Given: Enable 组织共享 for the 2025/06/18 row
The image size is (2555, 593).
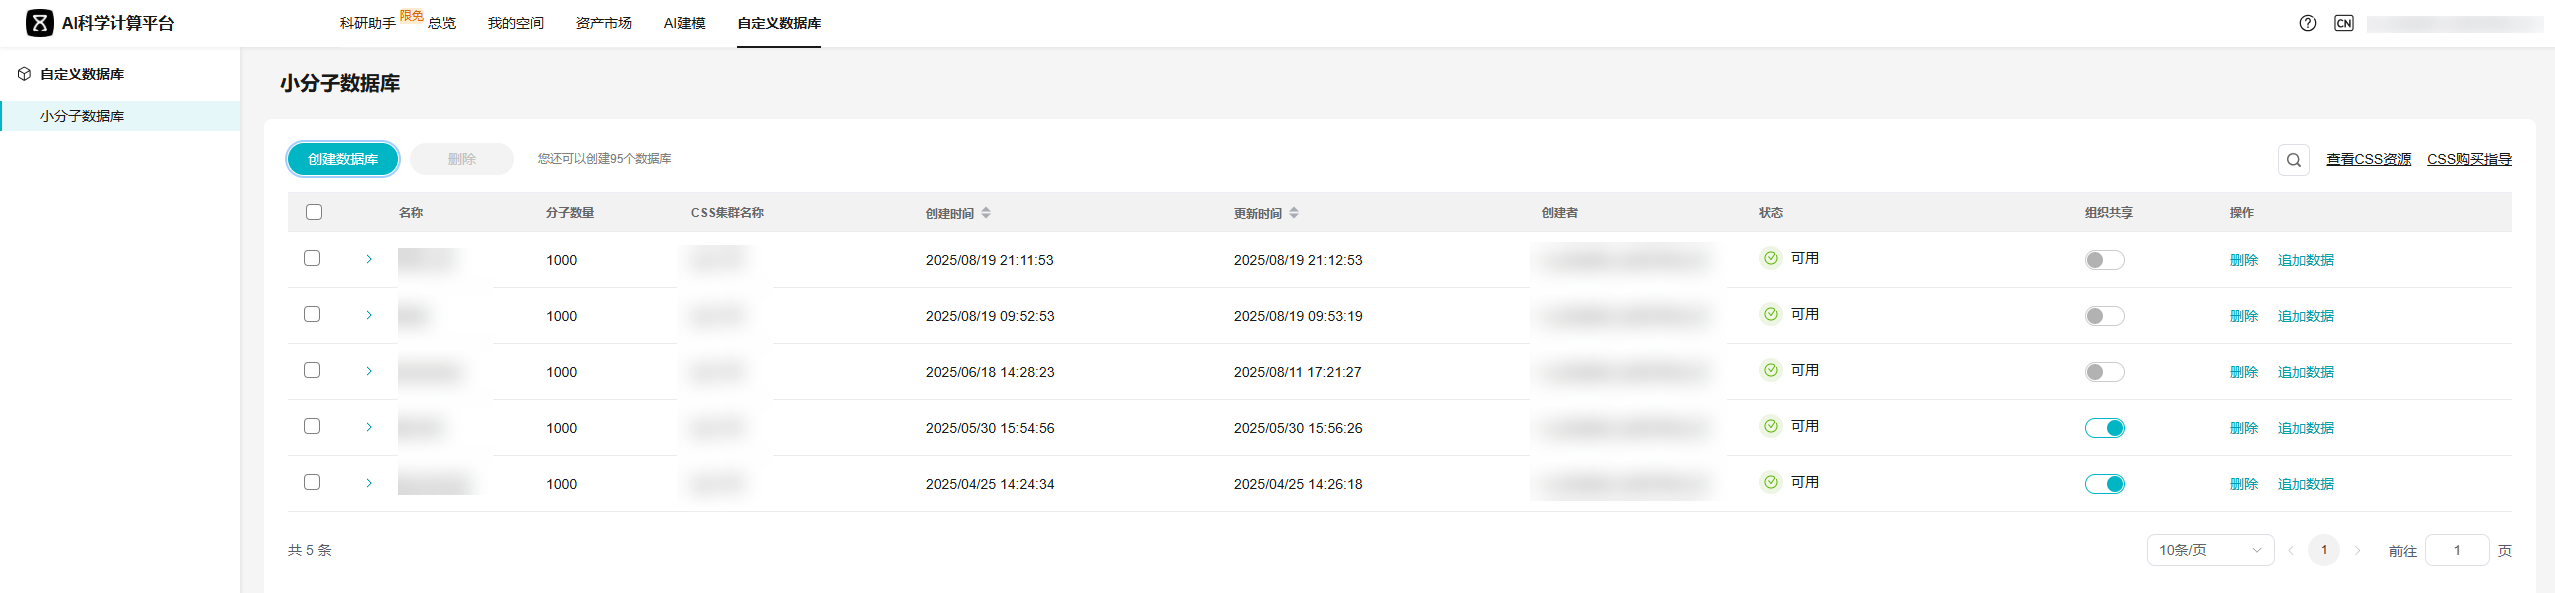Looking at the screenshot, I should [2104, 372].
